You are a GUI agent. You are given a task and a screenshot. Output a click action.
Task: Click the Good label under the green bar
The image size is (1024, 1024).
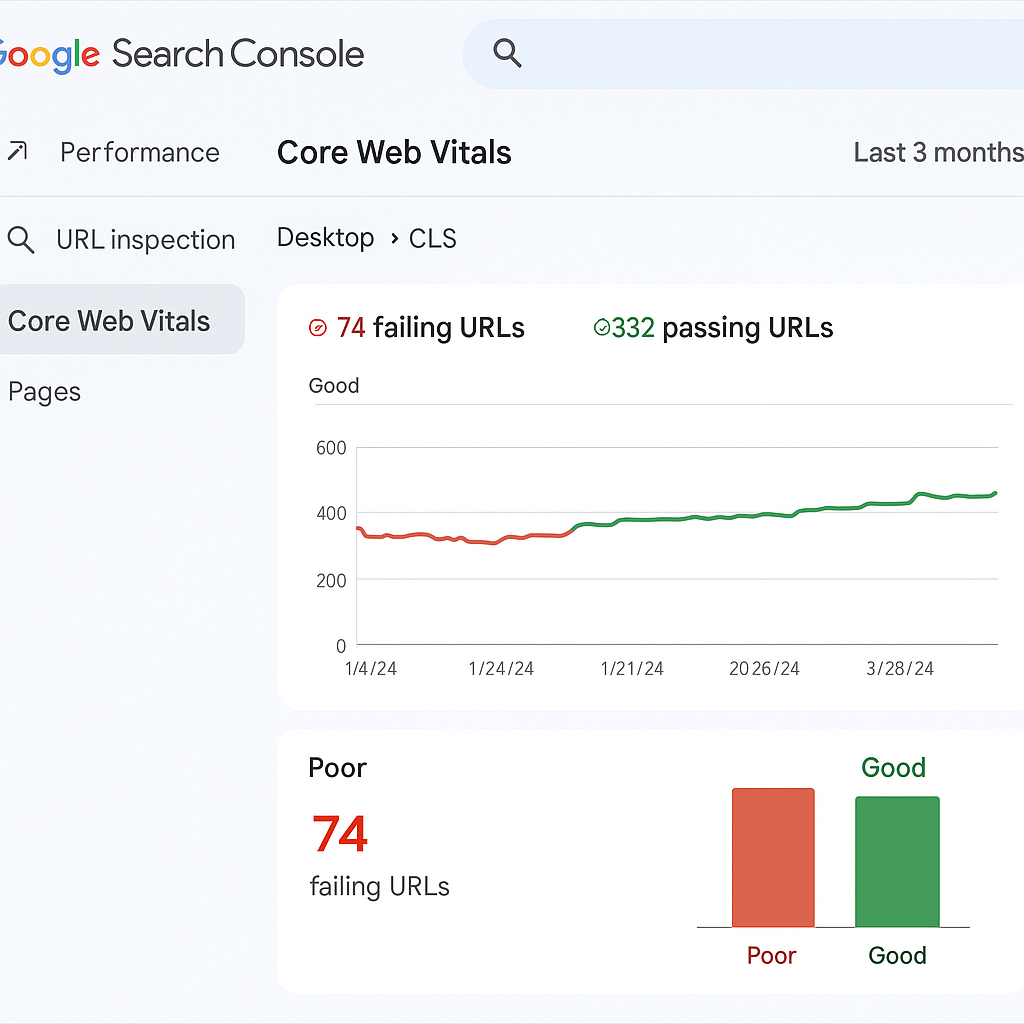[x=897, y=955]
